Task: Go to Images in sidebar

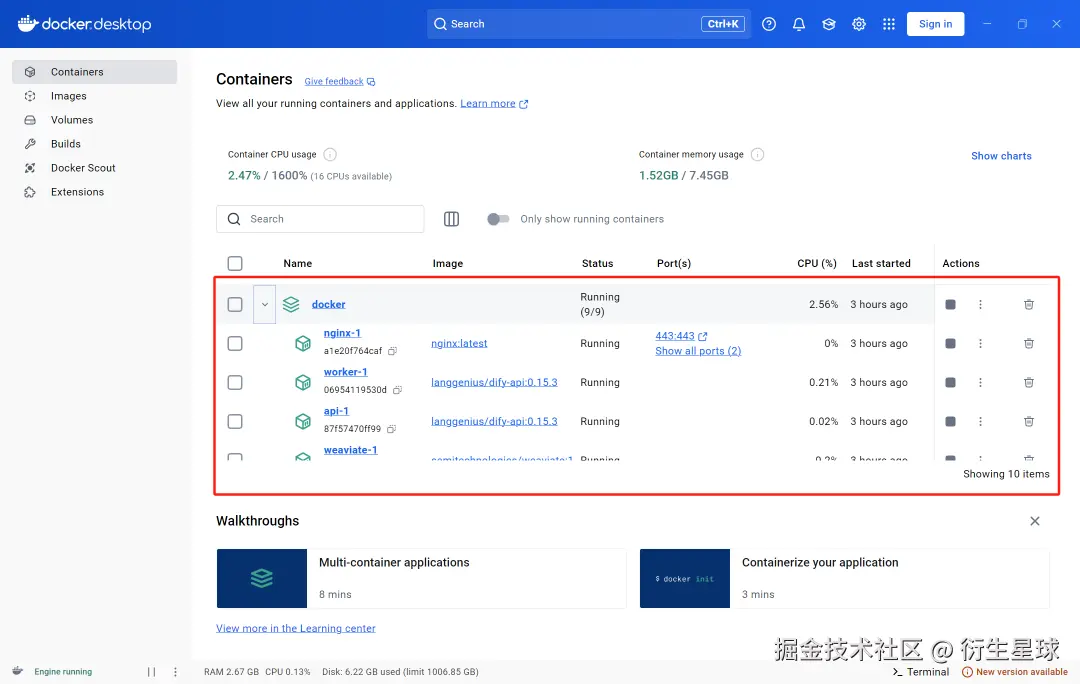Action: (94, 96)
